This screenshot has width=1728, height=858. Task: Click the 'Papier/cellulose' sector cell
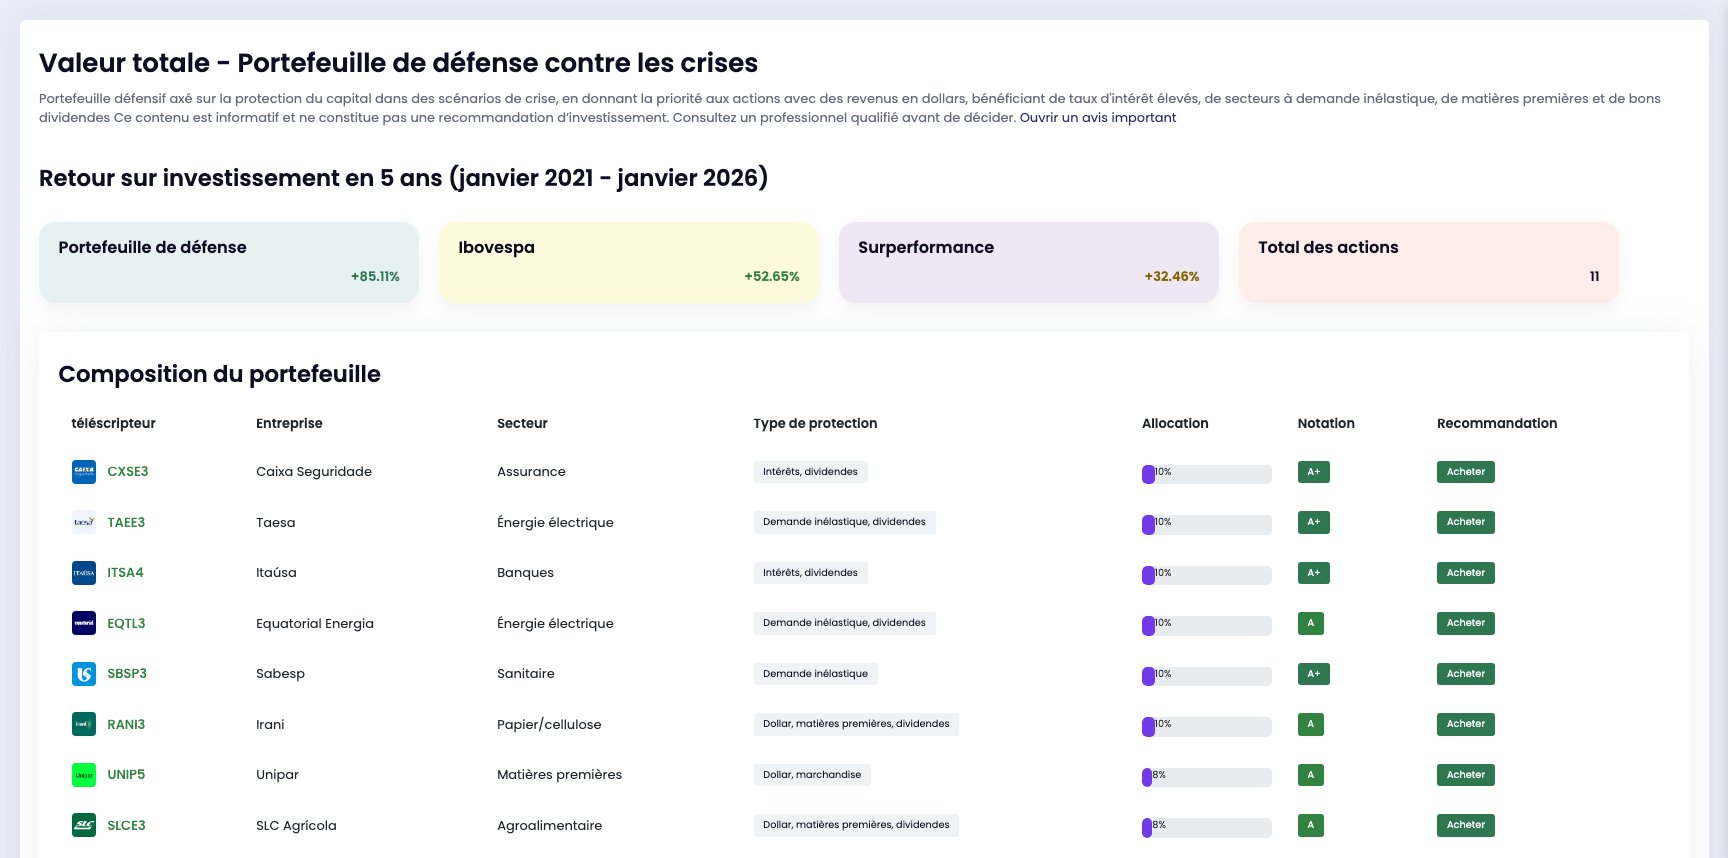click(x=549, y=725)
